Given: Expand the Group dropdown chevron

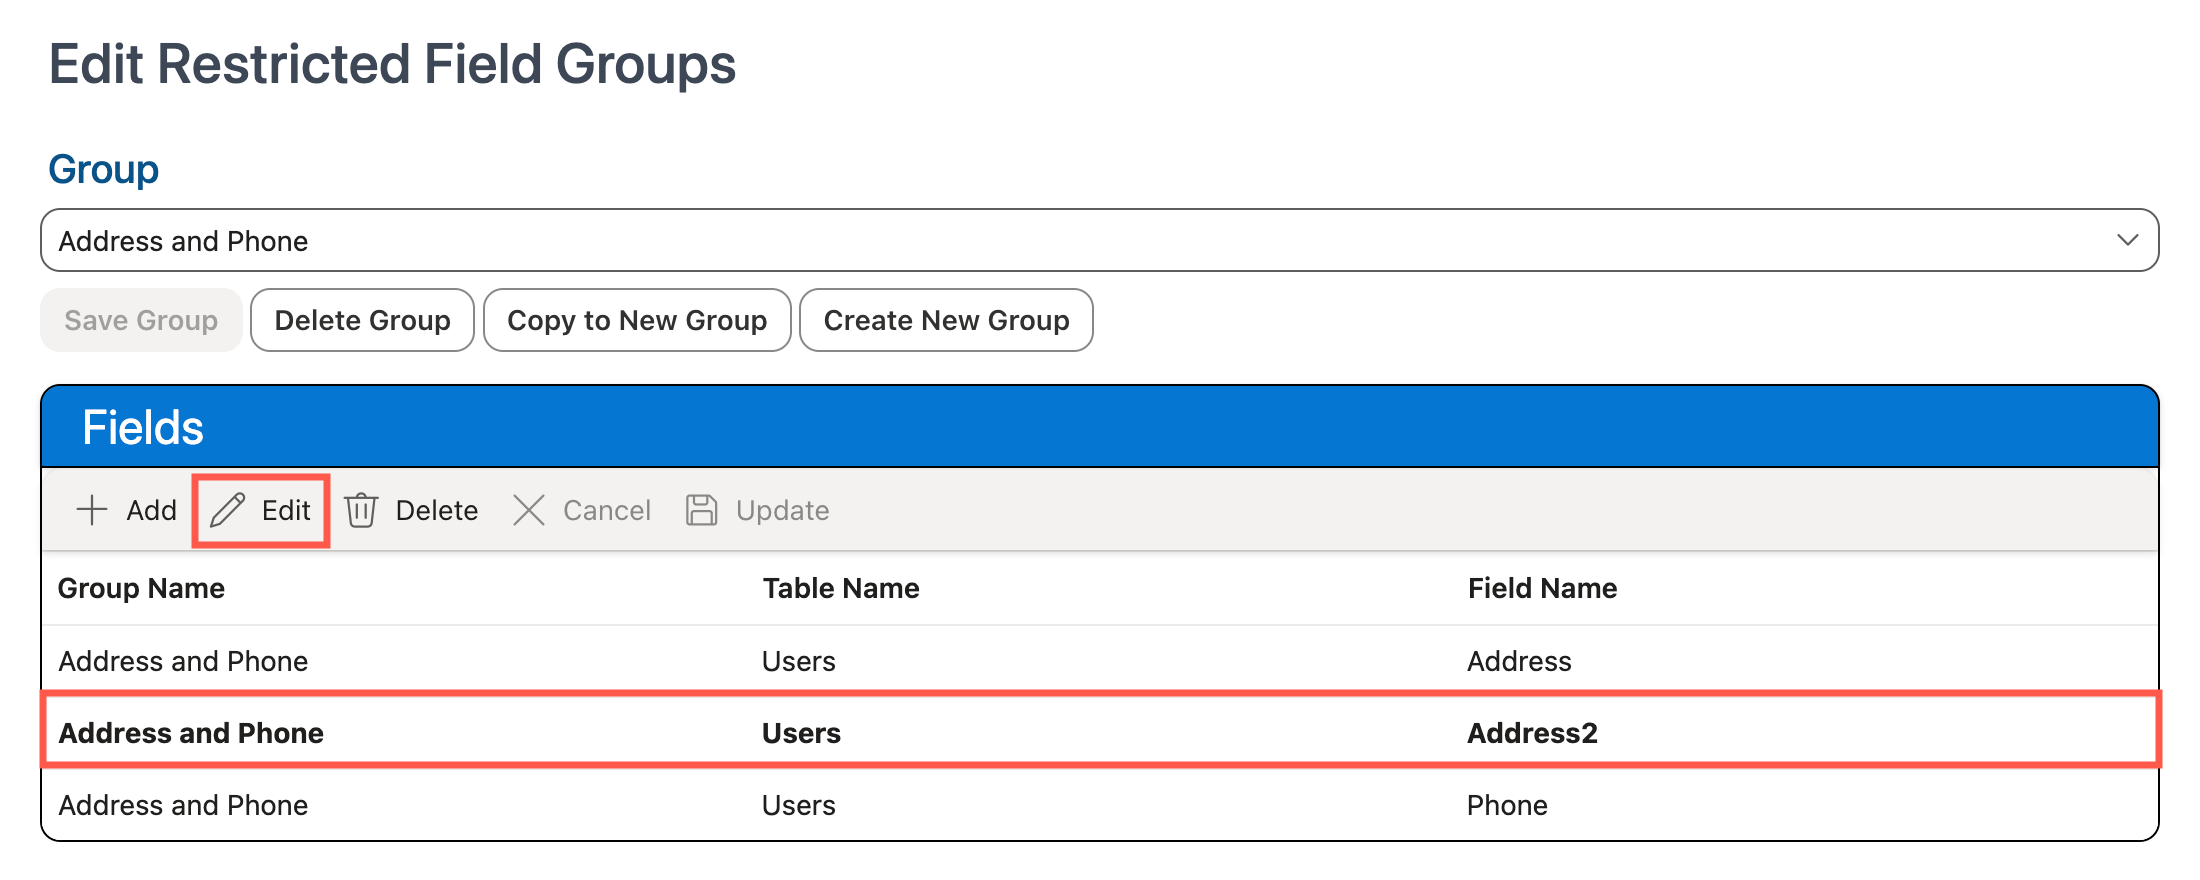Looking at the screenshot, I should pos(2127,240).
